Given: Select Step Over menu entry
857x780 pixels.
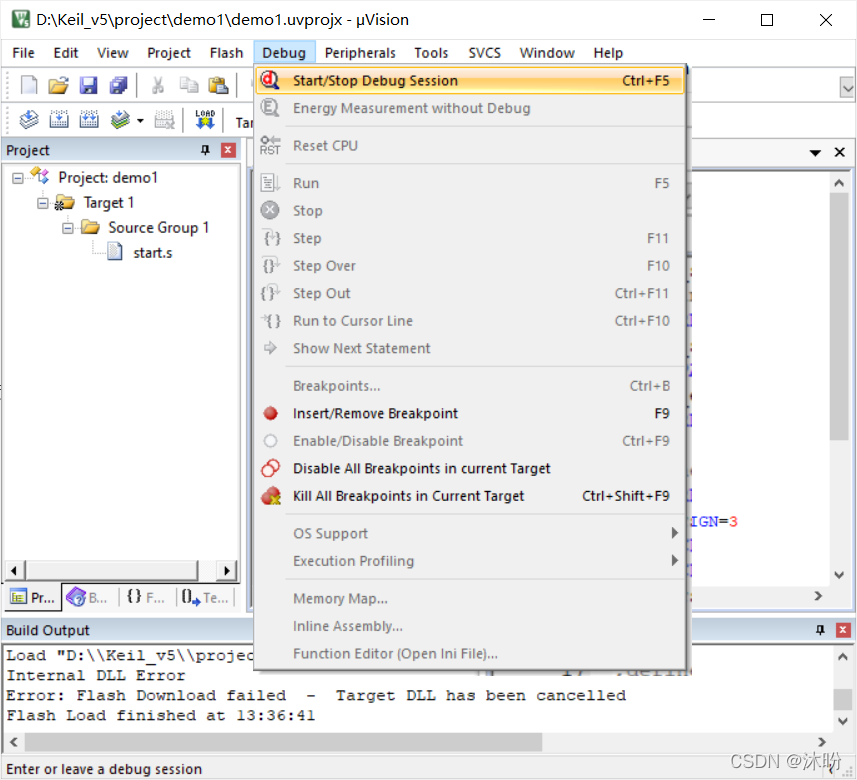Looking at the screenshot, I should point(469,266).
